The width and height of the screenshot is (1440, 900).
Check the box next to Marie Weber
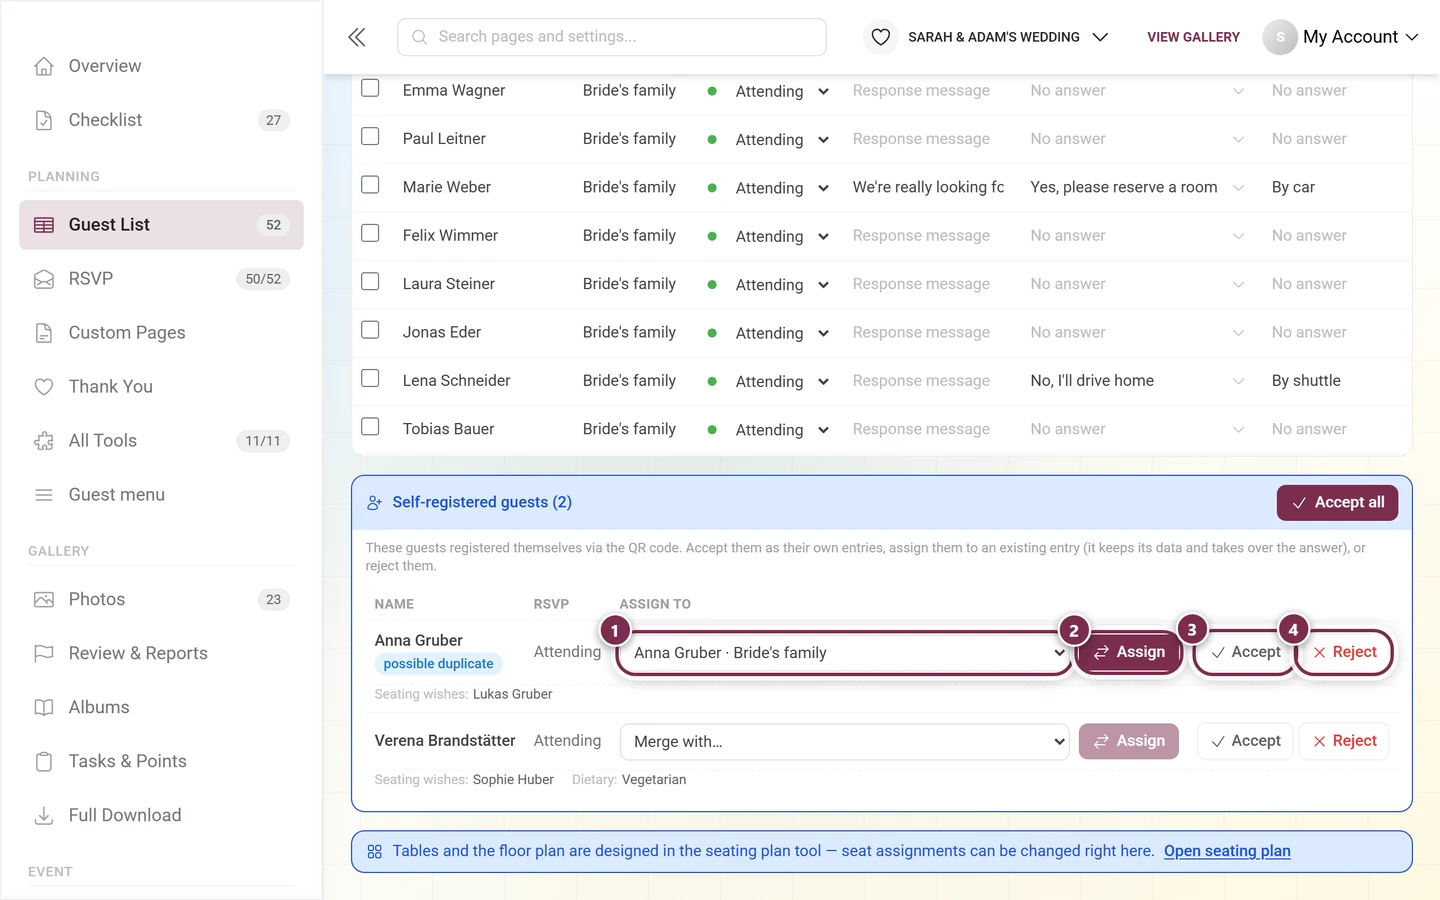370,185
